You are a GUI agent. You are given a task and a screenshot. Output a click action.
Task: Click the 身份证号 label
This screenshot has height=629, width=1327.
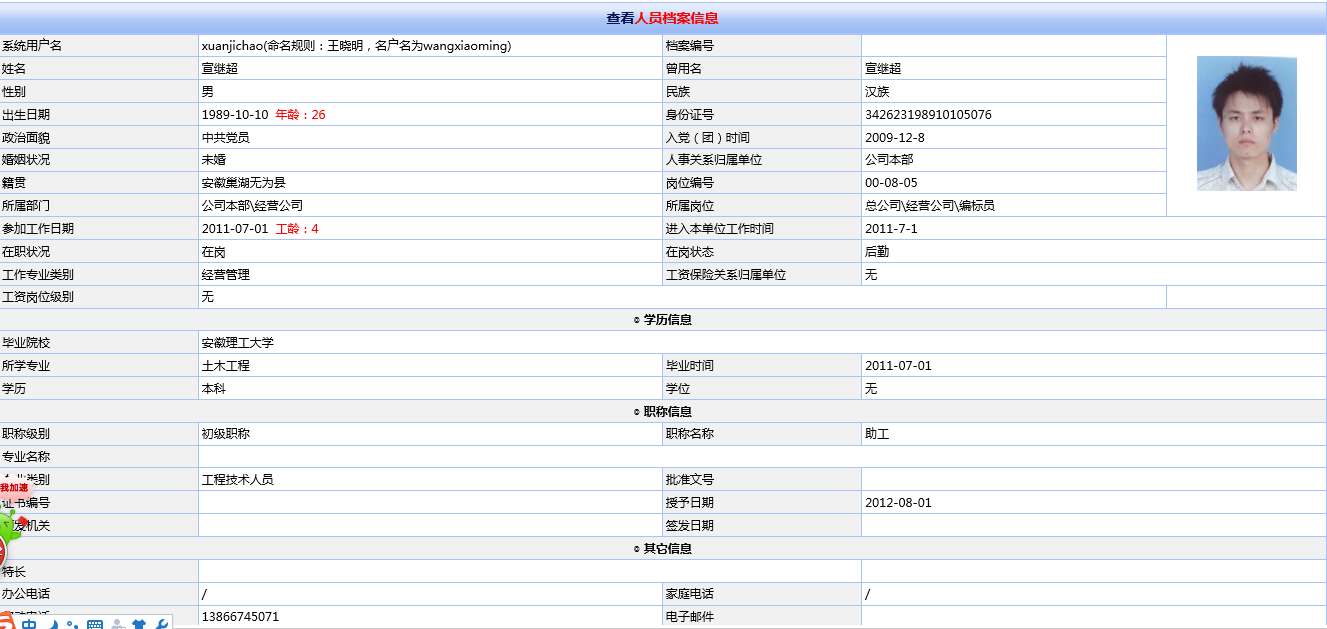coord(690,115)
